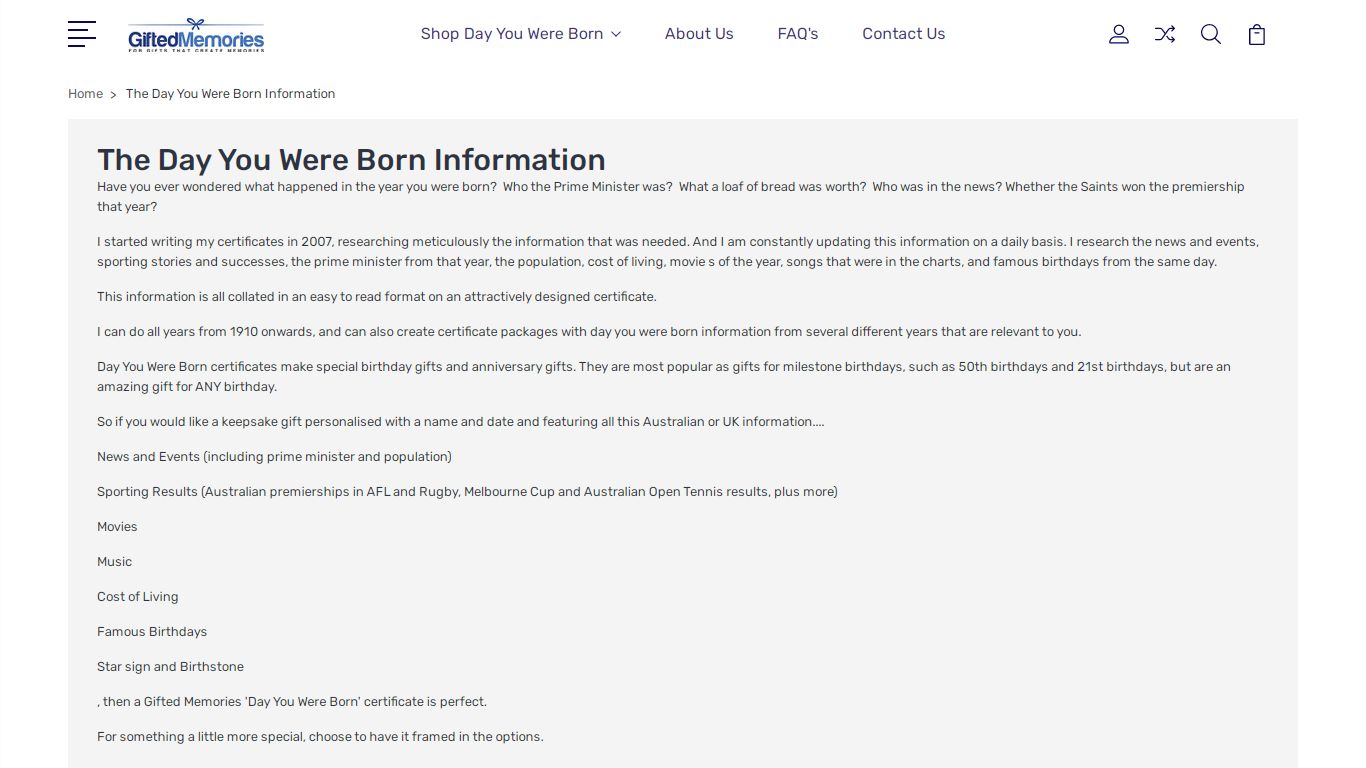This screenshot has height=768, width=1366.
Task: Click the 'Movies' line
Action: tap(117, 527)
